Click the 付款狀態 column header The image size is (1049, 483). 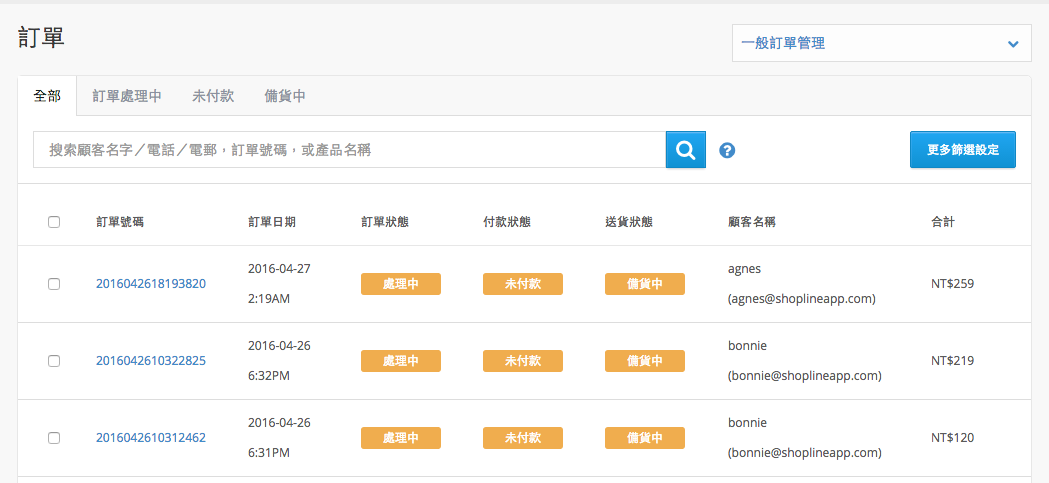(x=507, y=222)
